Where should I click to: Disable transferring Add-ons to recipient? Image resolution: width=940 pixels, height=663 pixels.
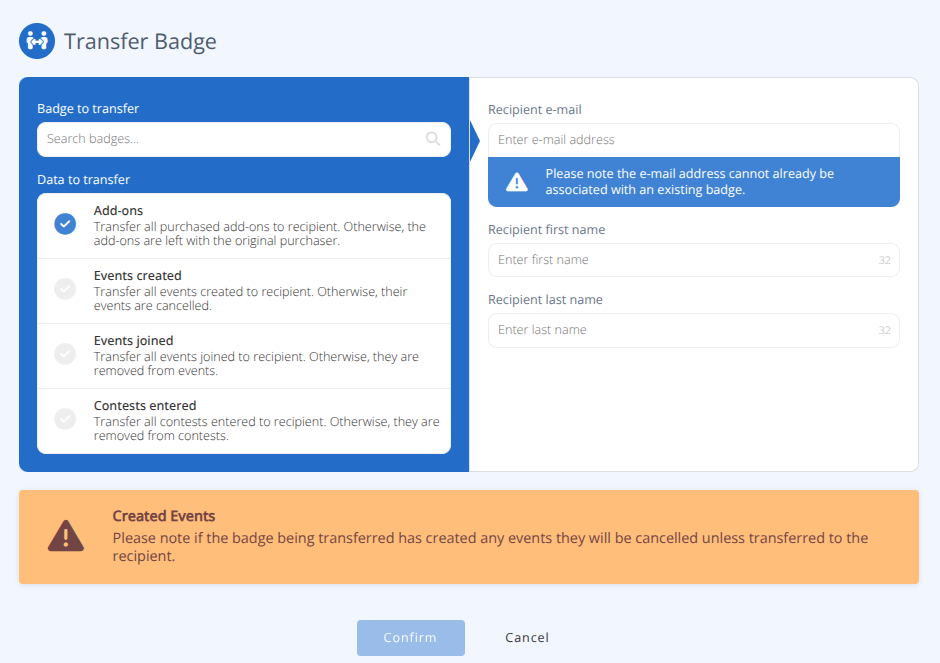(x=65, y=224)
